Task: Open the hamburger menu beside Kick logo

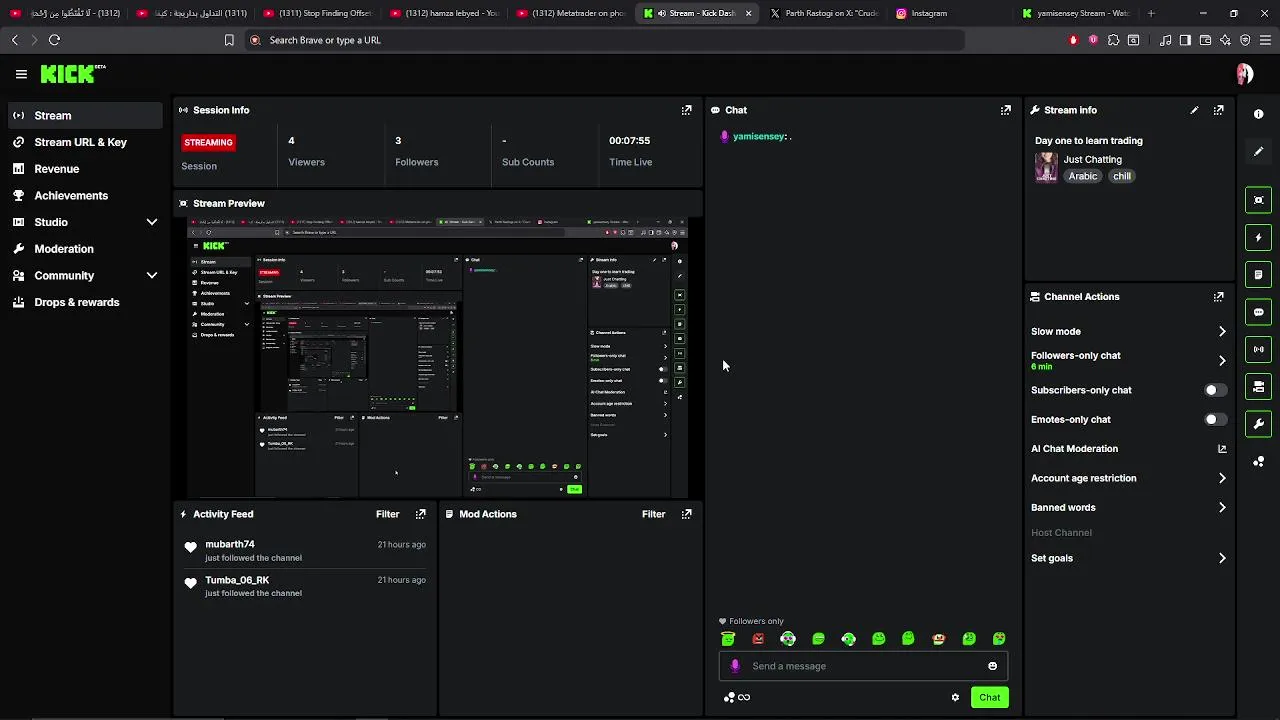Action: [x=21, y=74]
